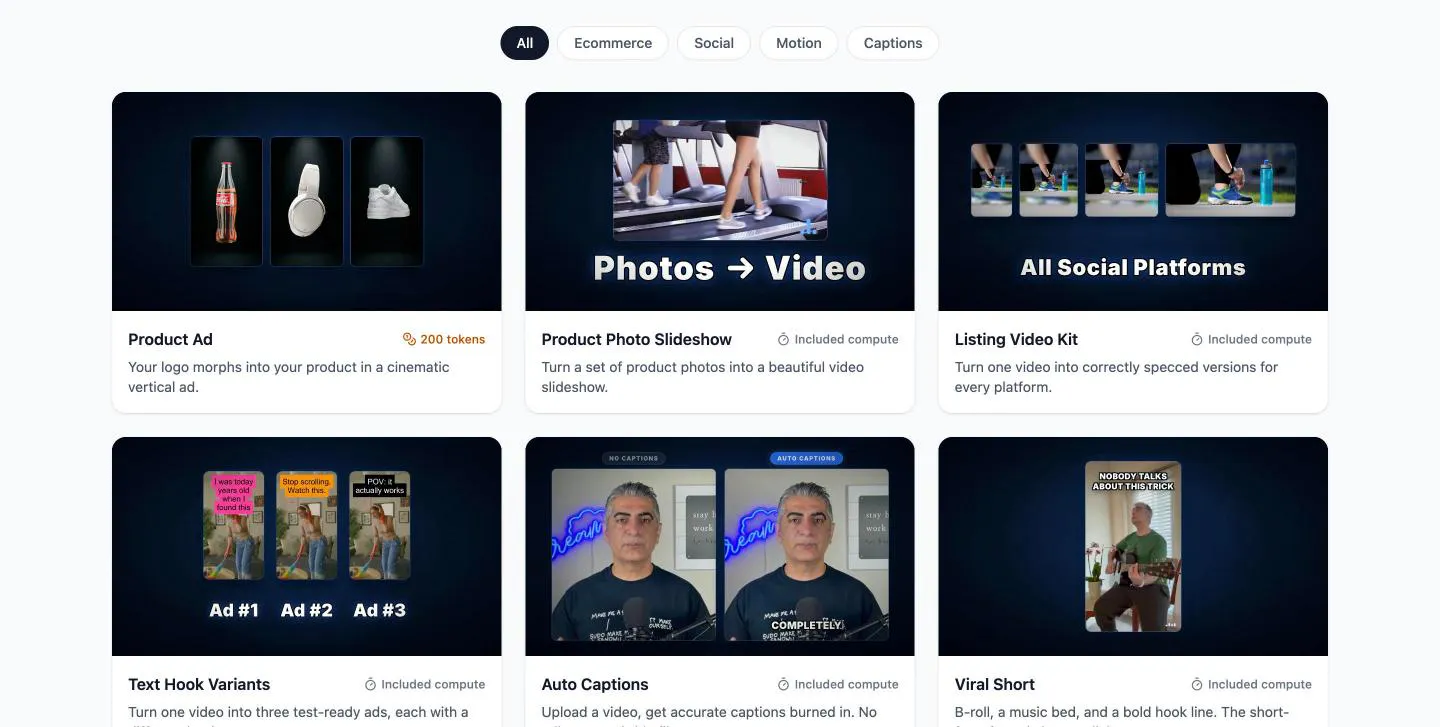Click the 200 tokens cost label
The image size is (1440, 727).
click(x=453, y=340)
